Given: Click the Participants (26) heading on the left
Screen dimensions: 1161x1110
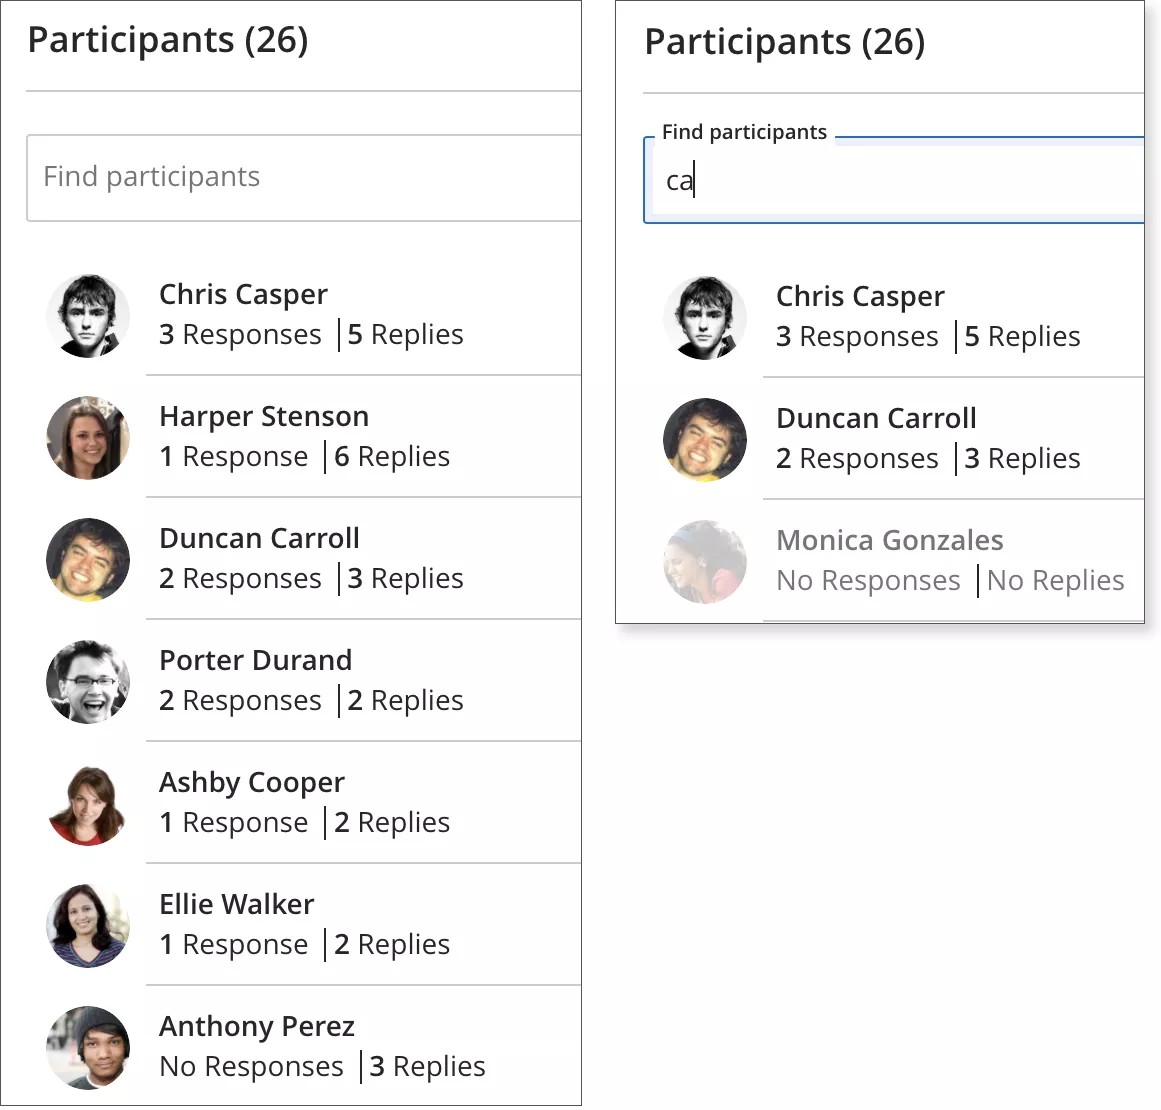Looking at the screenshot, I should click(x=167, y=41).
